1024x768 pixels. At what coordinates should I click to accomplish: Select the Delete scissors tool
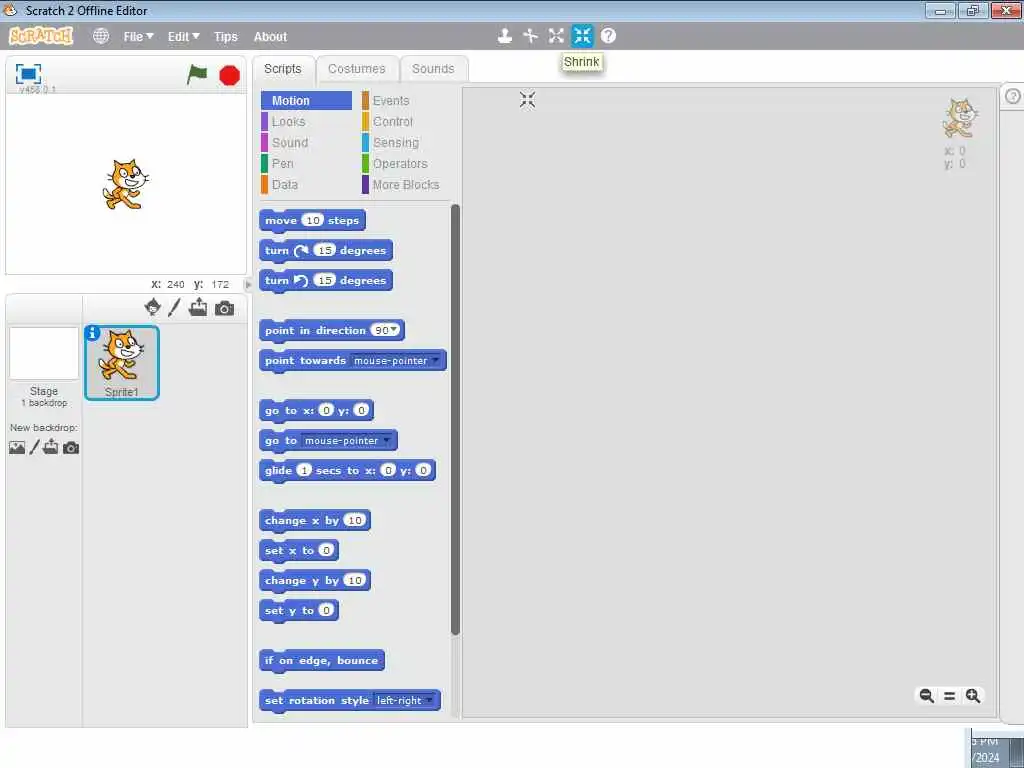coord(530,36)
